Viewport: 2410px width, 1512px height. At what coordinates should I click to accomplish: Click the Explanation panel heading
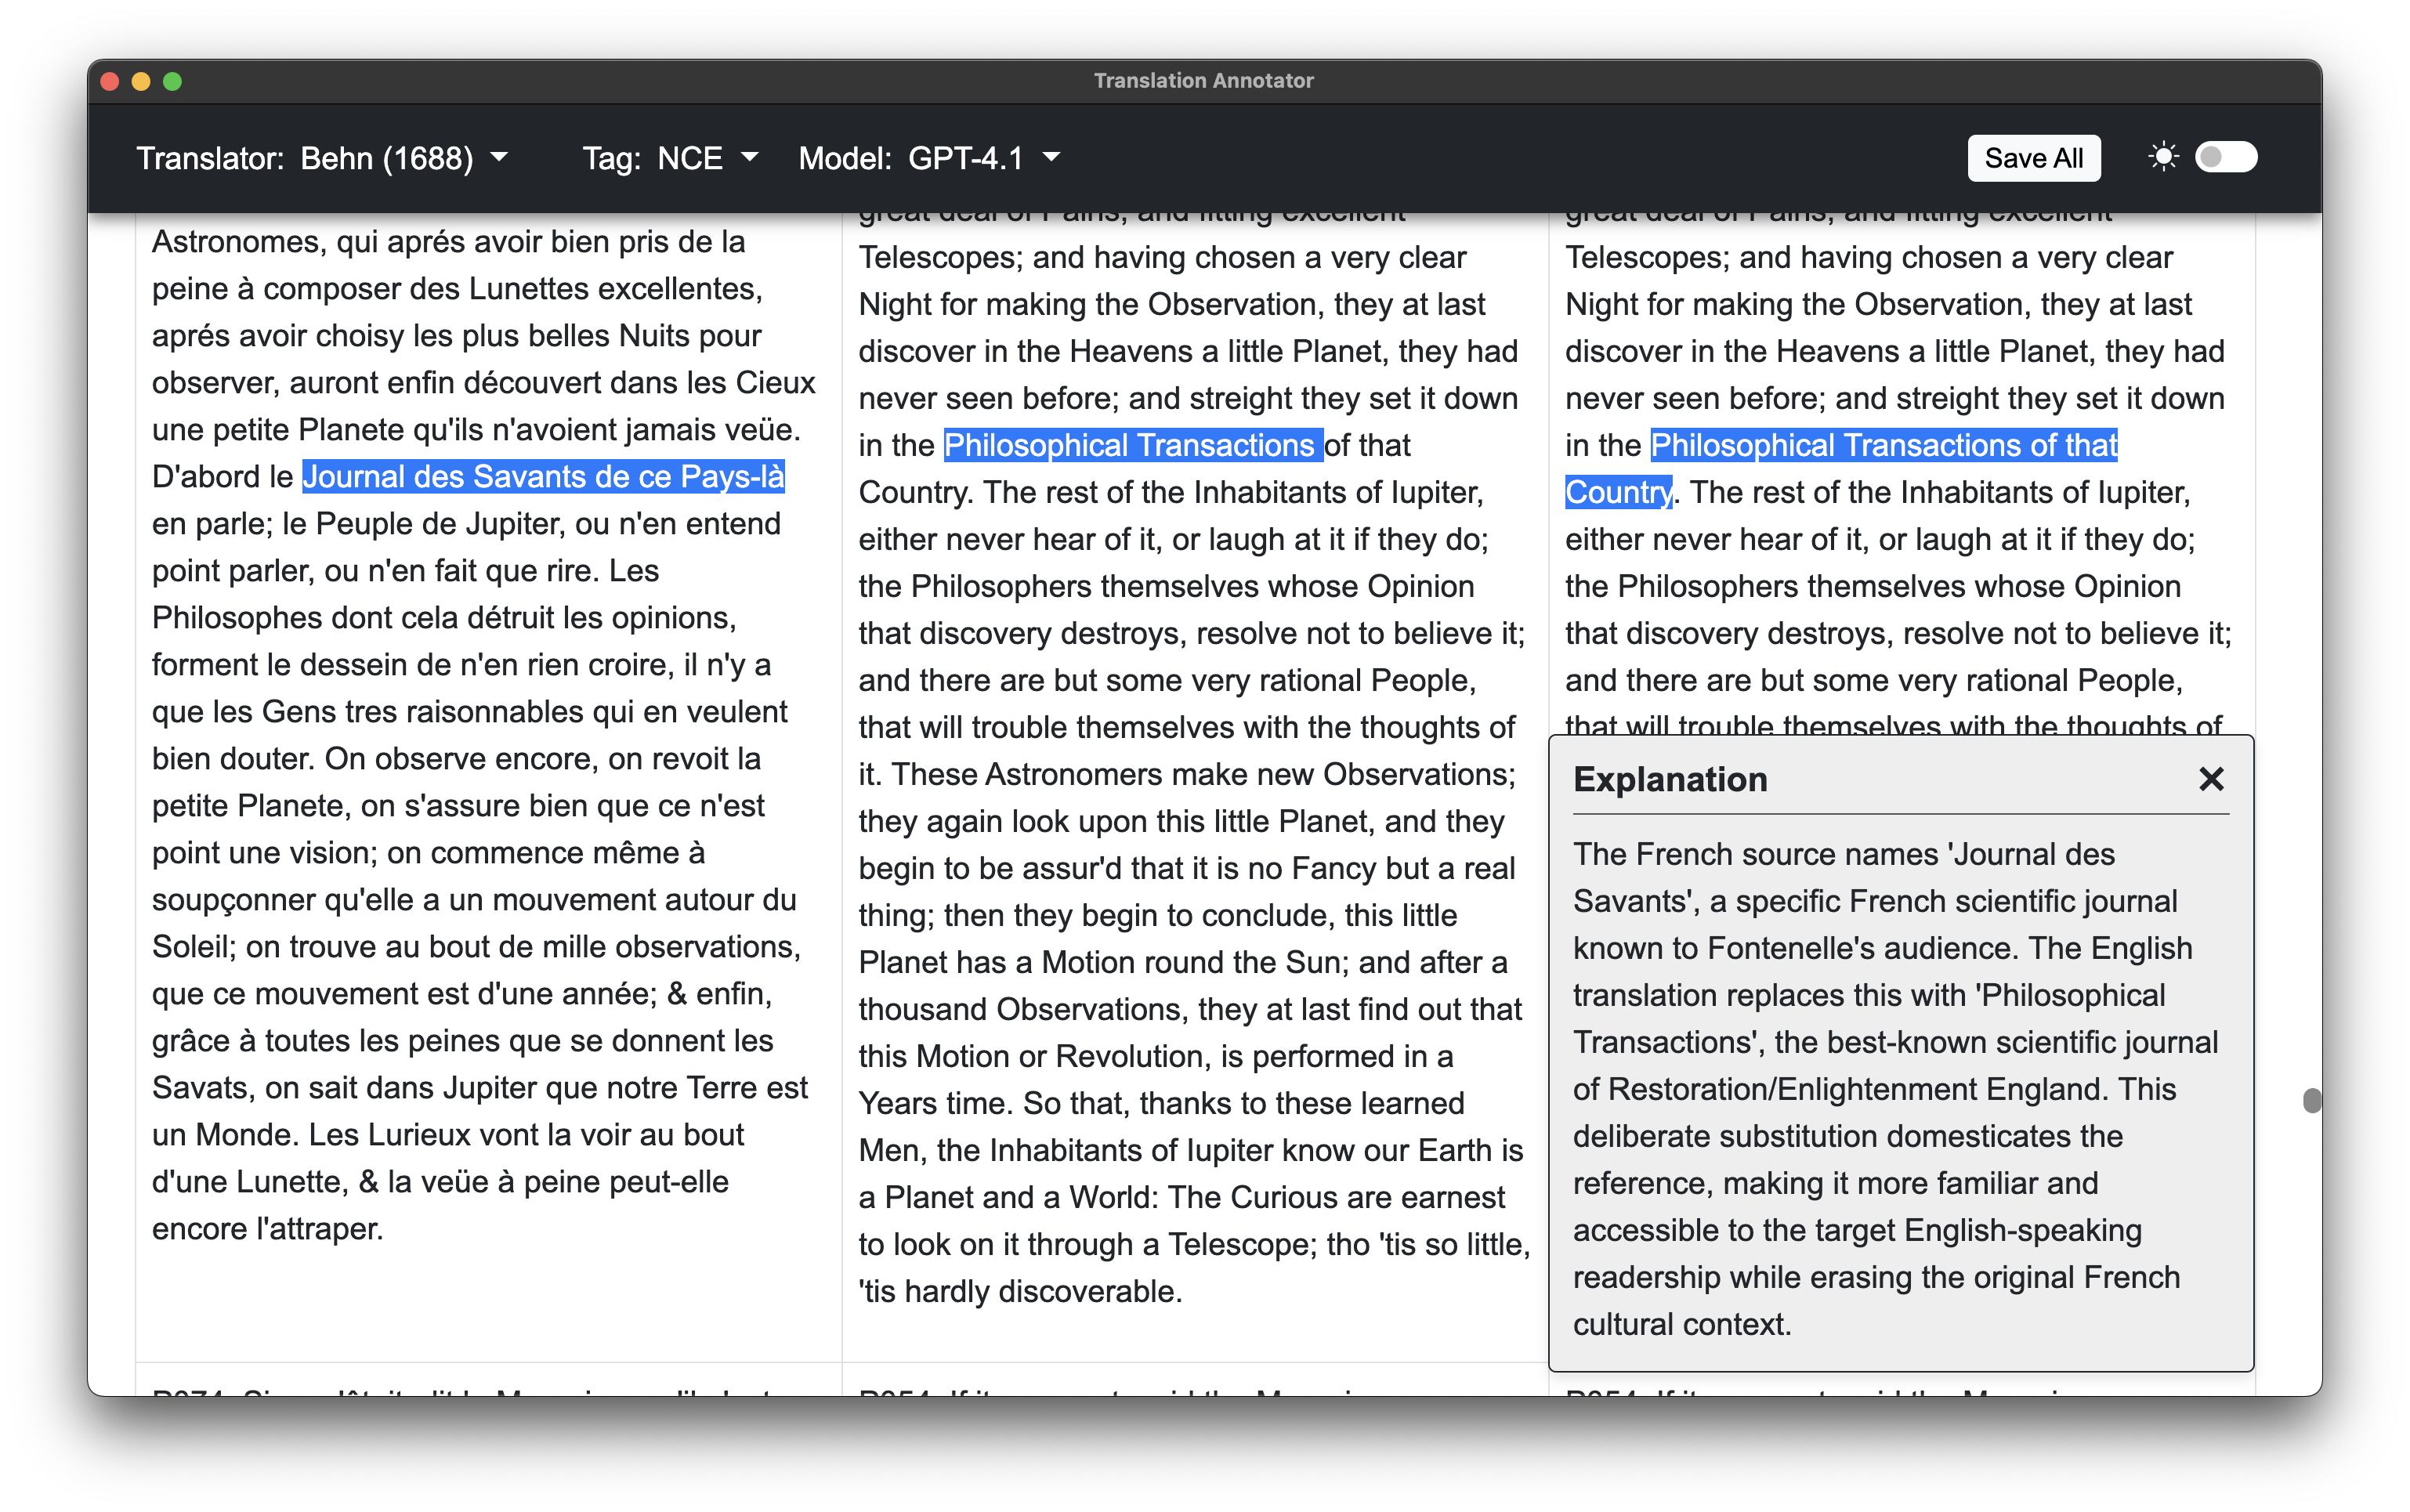point(1670,779)
